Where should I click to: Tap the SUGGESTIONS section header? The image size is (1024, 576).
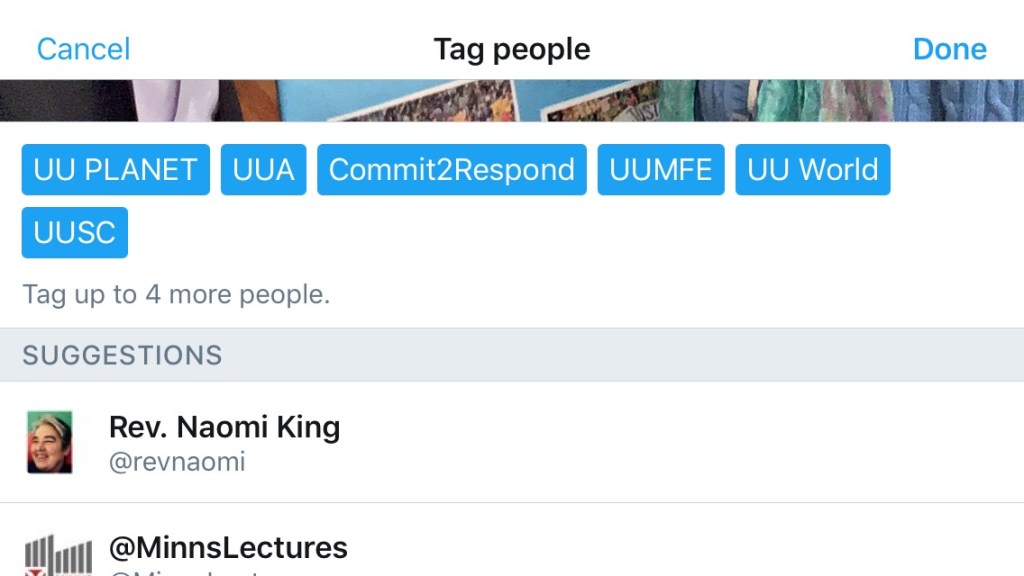(122, 355)
